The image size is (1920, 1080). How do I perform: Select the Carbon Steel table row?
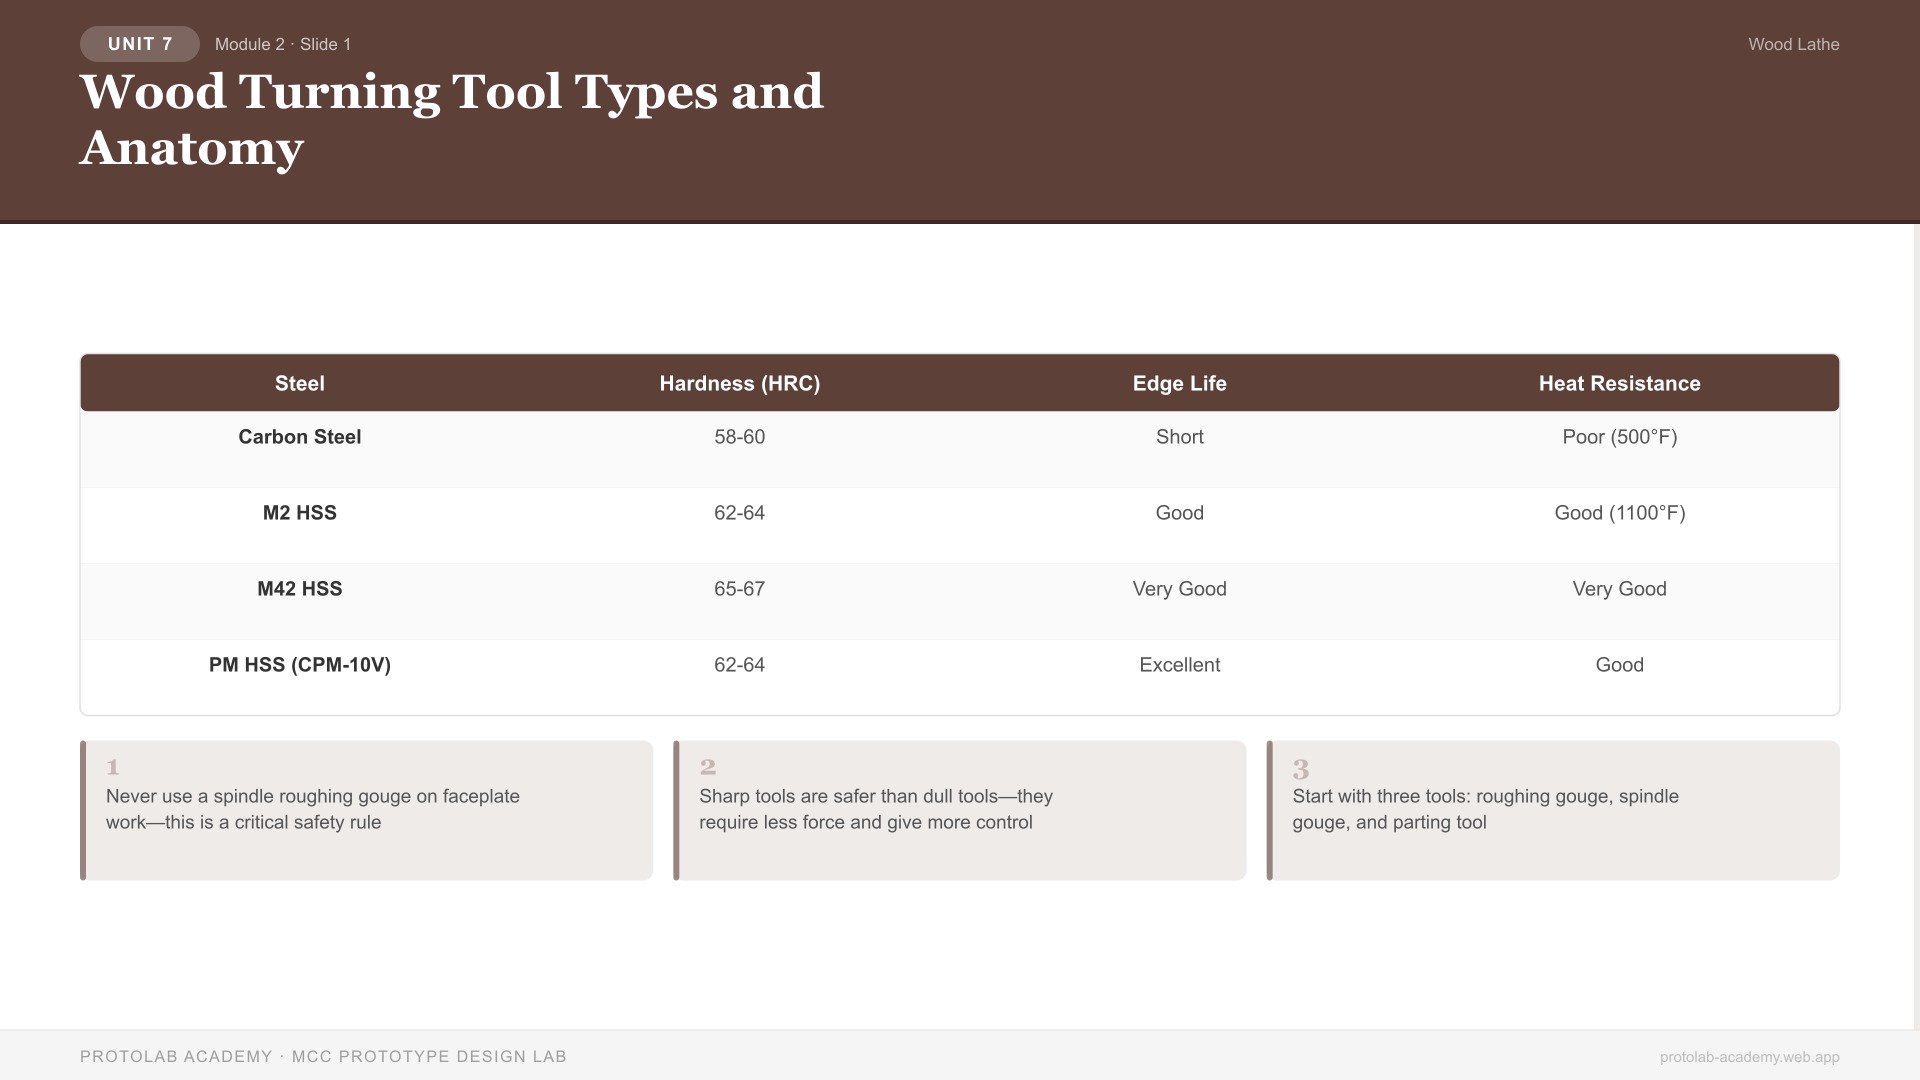299,437
